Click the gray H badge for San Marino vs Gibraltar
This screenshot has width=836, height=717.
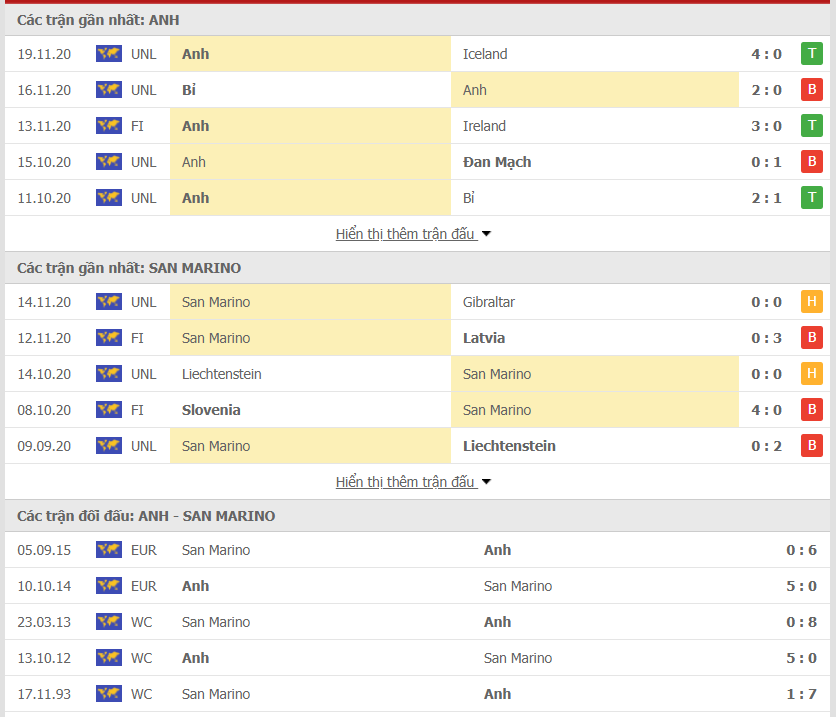click(811, 302)
